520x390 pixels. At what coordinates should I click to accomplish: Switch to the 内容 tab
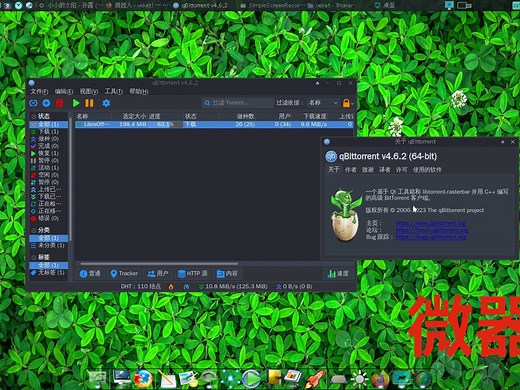click(227, 274)
